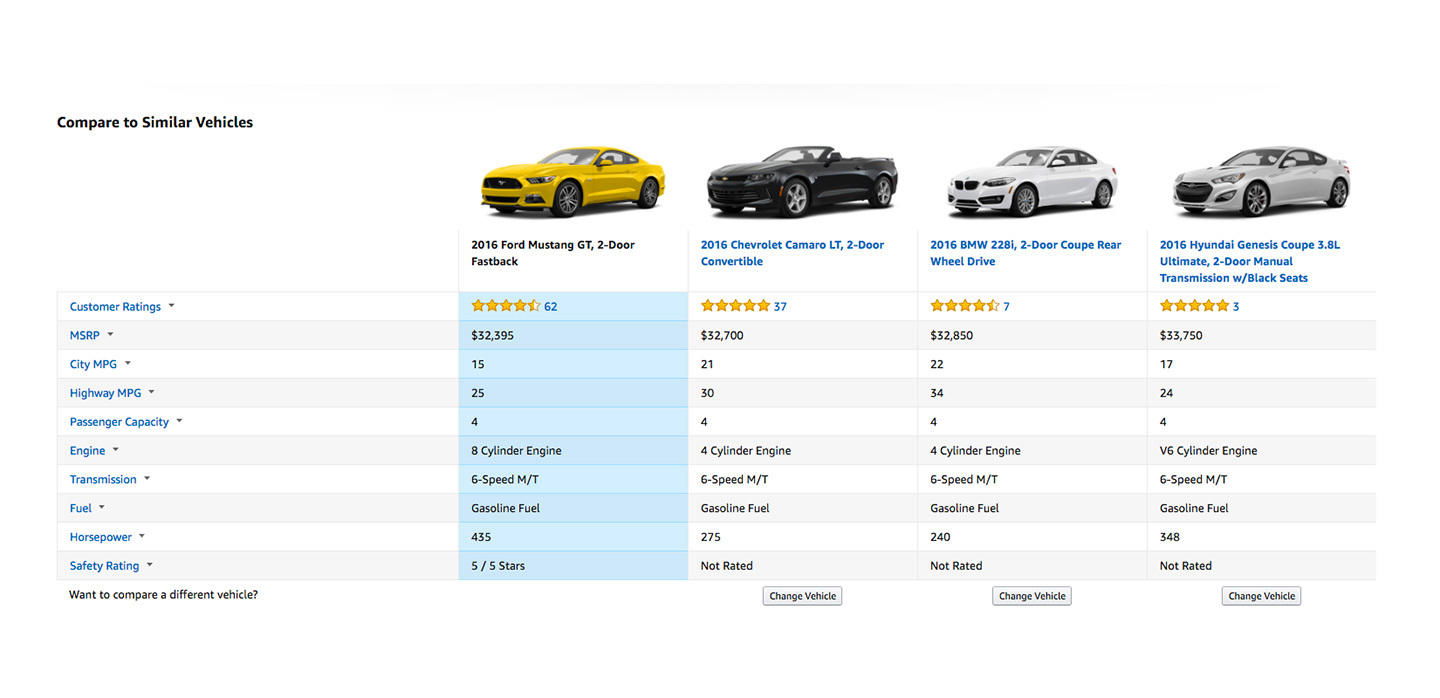
Task: Click the Highway MPG value 34
Action: coord(937,393)
